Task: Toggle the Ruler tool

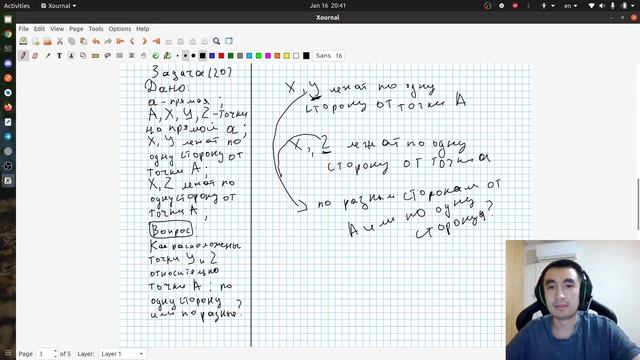Action: point(96,56)
